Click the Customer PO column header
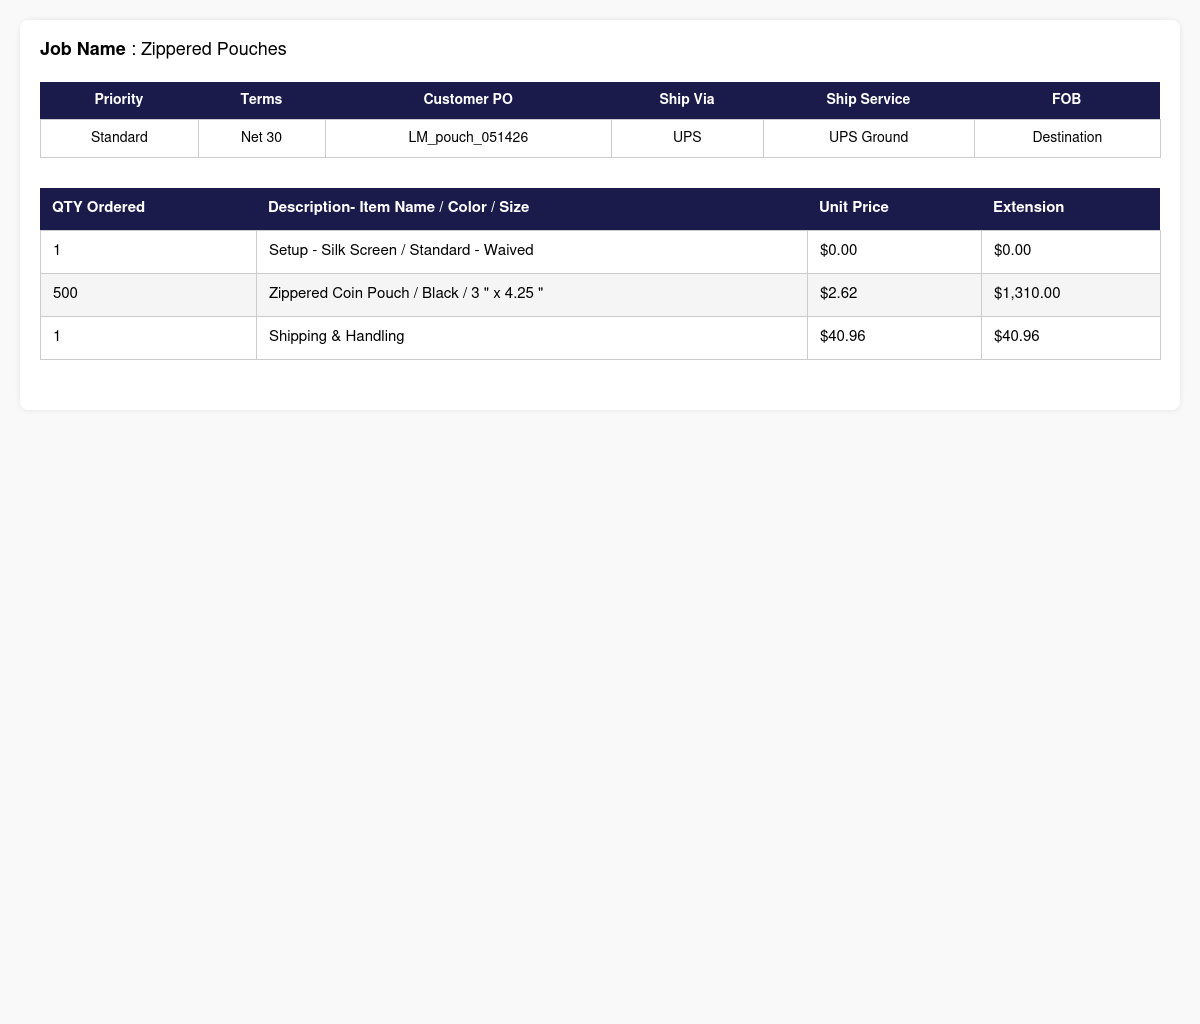1200x1024 pixels. pyautogui.click(x=468, y=100)
